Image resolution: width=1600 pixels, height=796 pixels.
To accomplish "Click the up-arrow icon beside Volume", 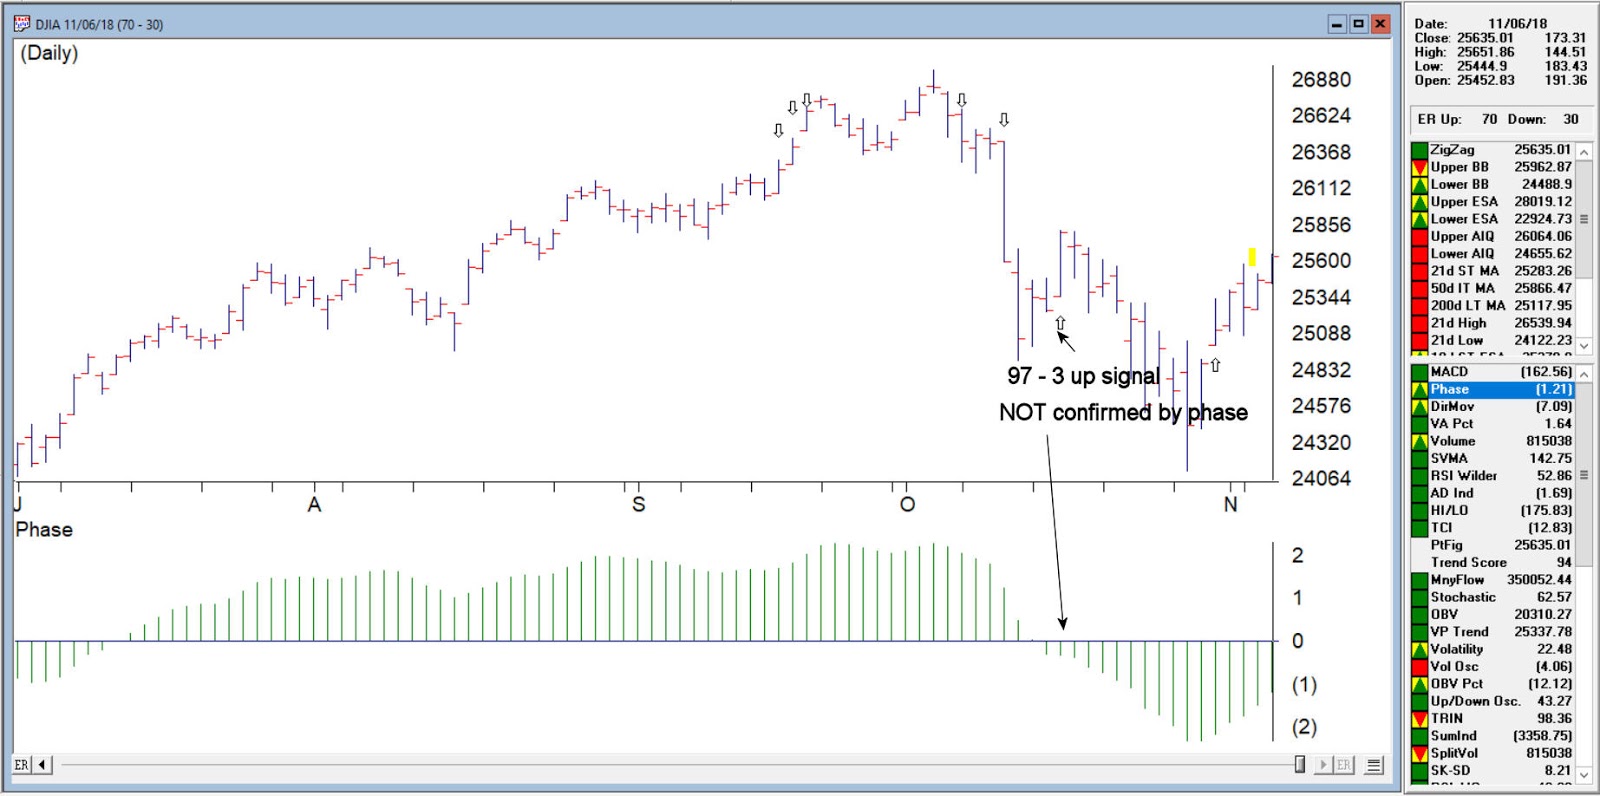I will (1419, 441).
